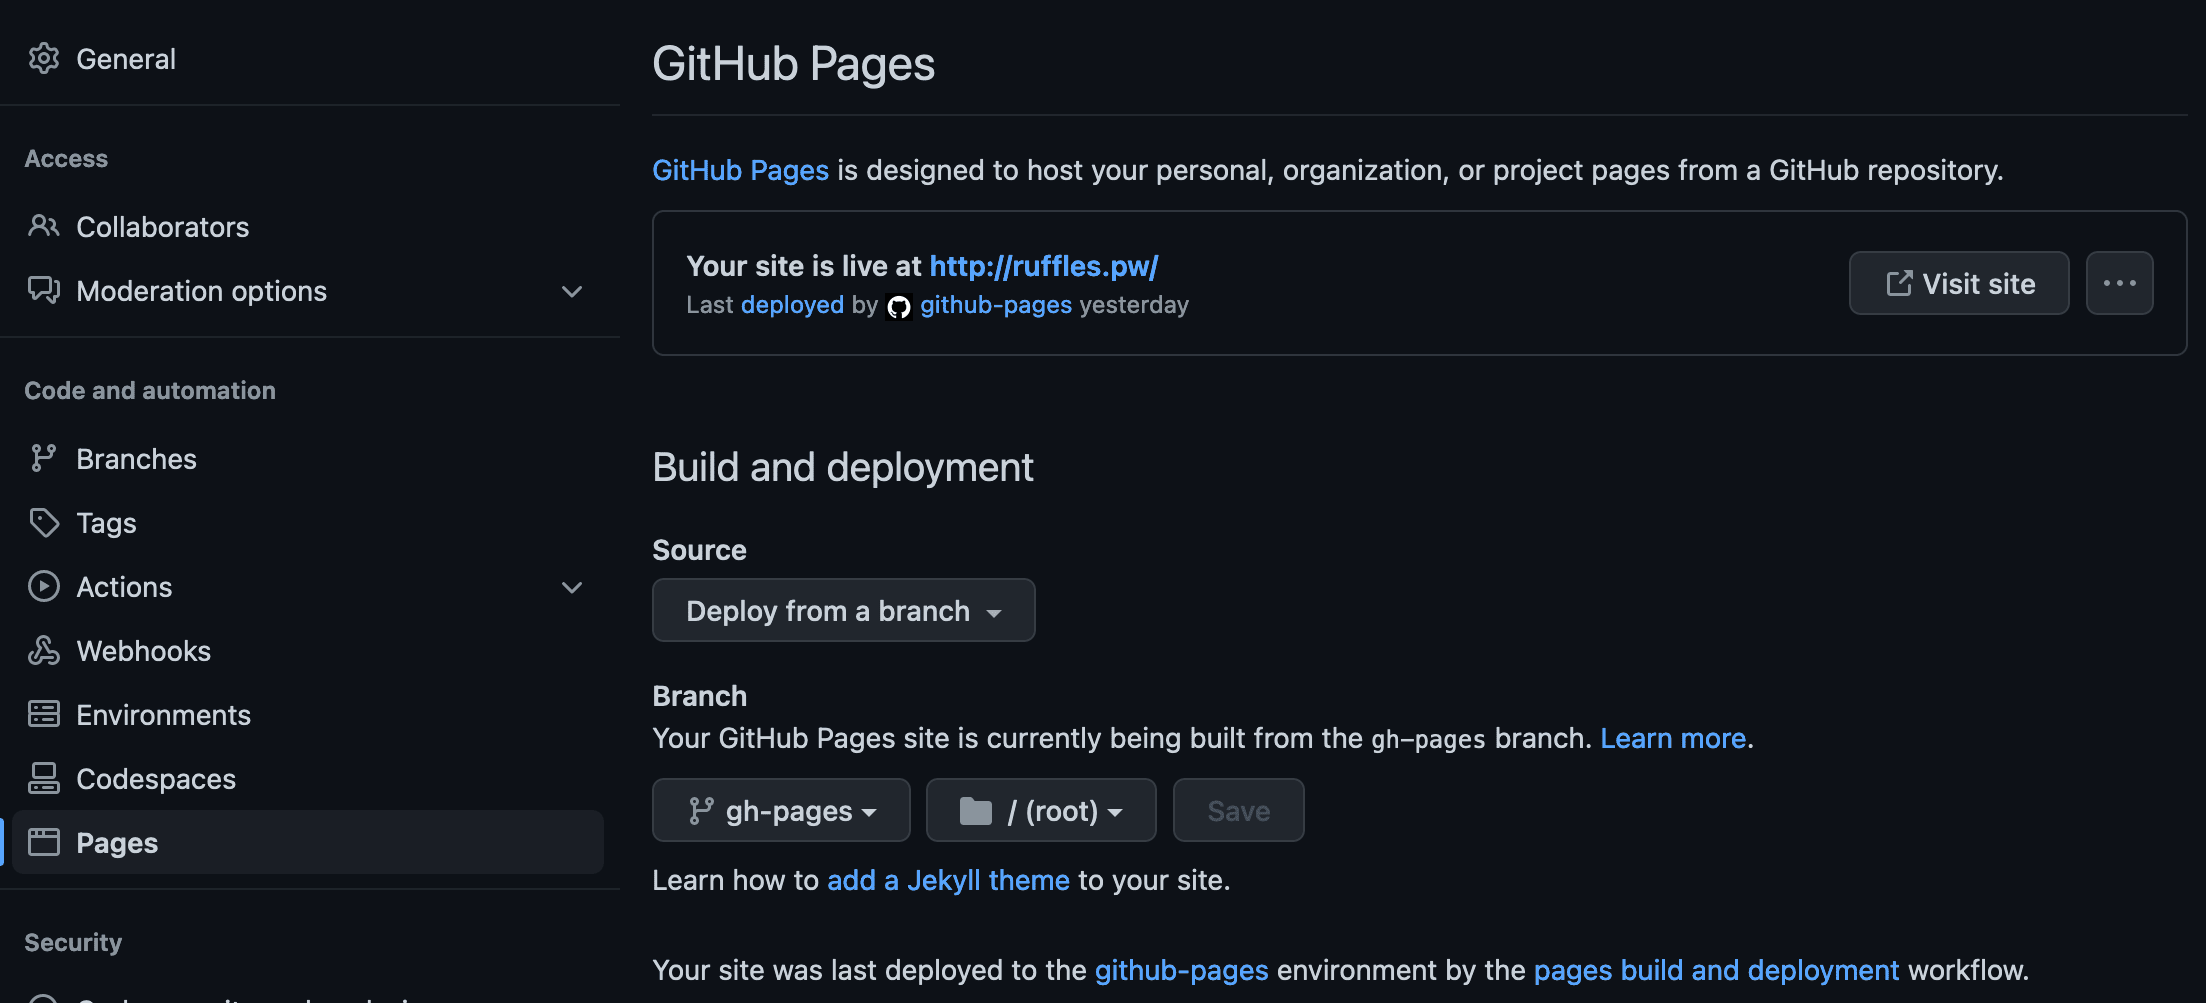2206x1003 pixels.
Task: Click the 'Build and deployment' heading
Action: coord(843,468)
